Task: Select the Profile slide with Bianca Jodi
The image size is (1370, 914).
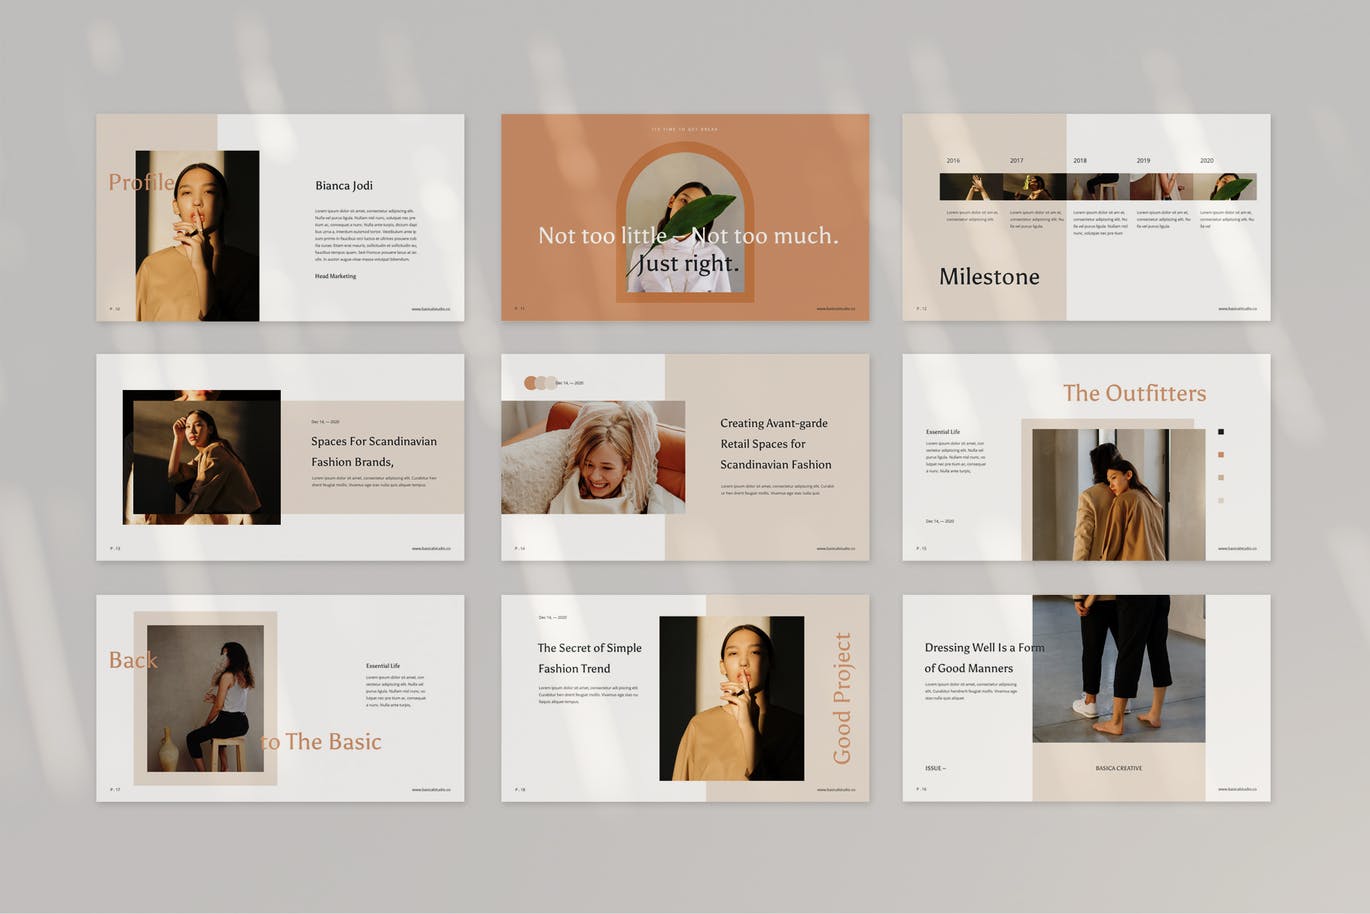Action: click(280, 217)
